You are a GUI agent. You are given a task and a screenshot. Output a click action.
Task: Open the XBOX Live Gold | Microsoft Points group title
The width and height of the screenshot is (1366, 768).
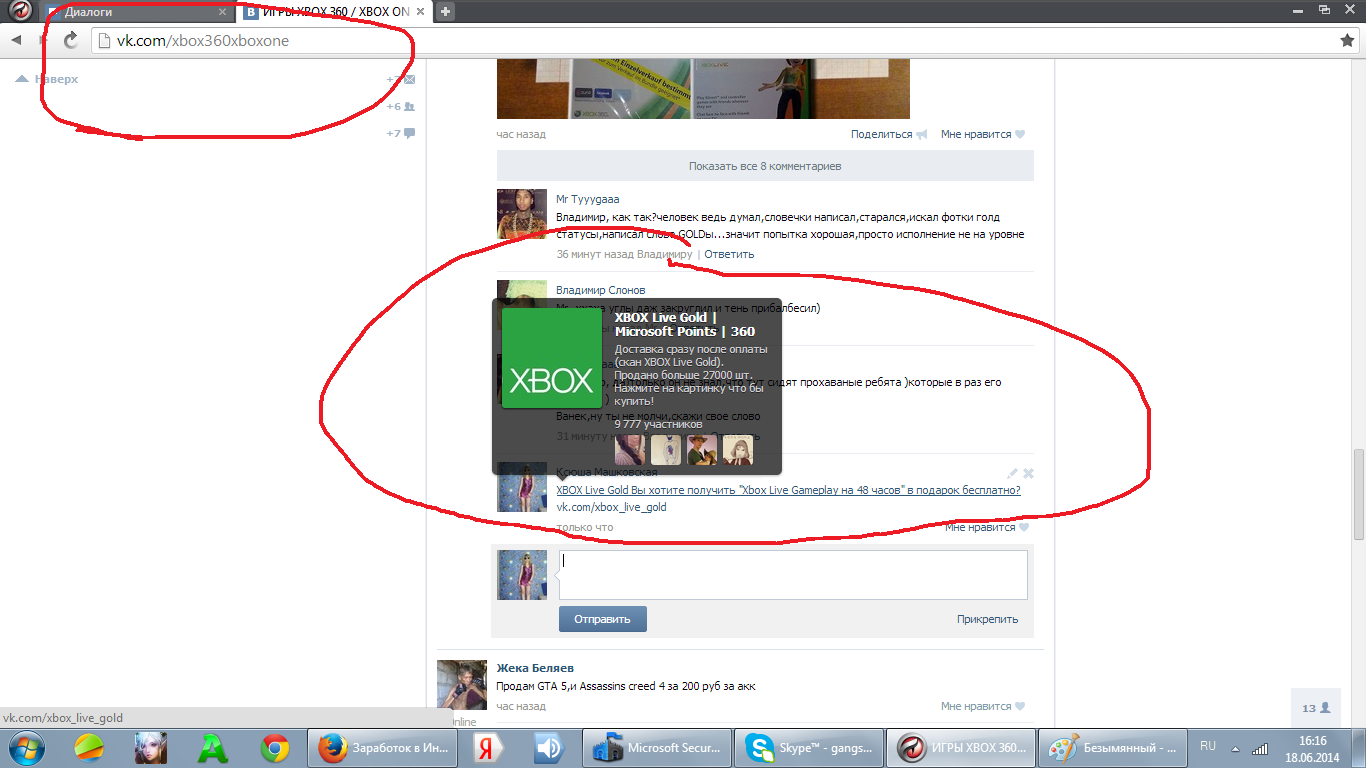[685, 324]
